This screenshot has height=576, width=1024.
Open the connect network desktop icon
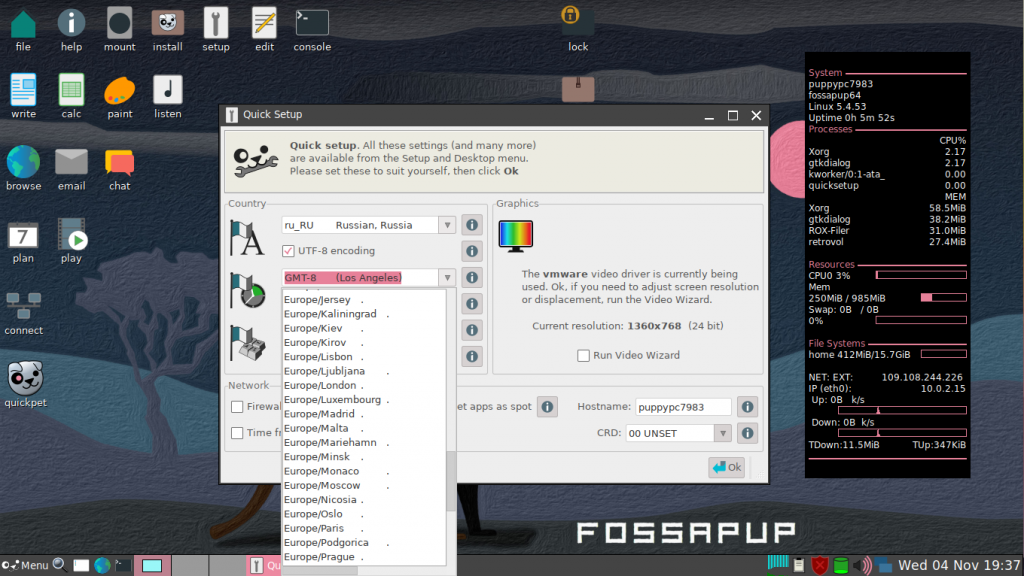pyautogui.click(x=24, y=313)
